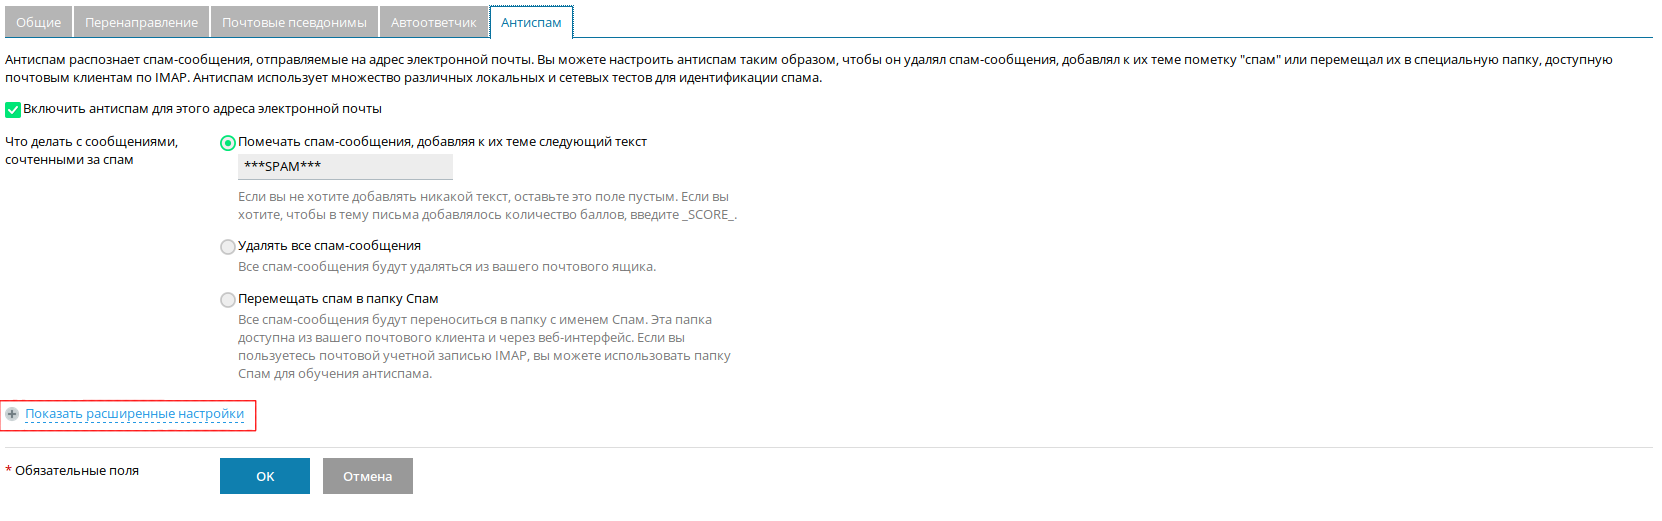Click the _SCORE_ hint text below the field
Image resolution: width=1662 pixels, height=521 pixels.
709,215
